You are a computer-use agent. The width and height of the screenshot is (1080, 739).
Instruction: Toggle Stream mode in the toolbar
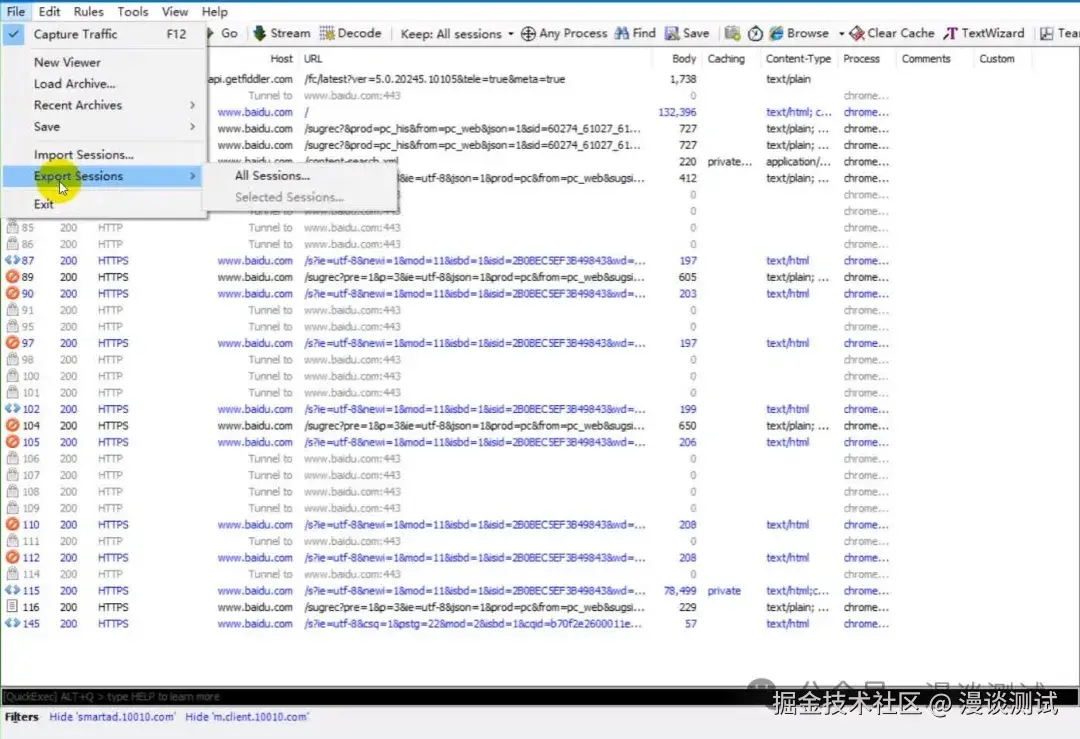point(282,33)
